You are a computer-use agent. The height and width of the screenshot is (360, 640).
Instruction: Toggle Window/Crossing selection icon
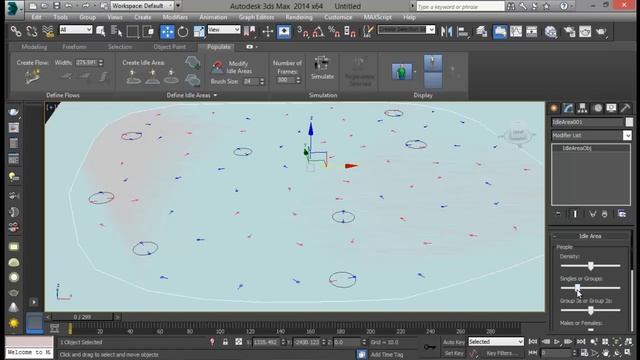[x=149, y=31]
